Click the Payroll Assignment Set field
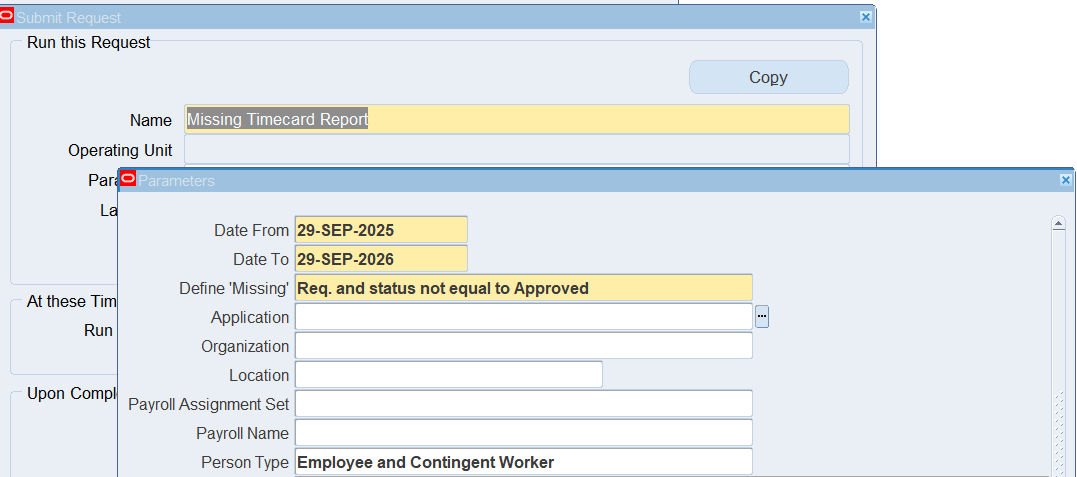 522,404
